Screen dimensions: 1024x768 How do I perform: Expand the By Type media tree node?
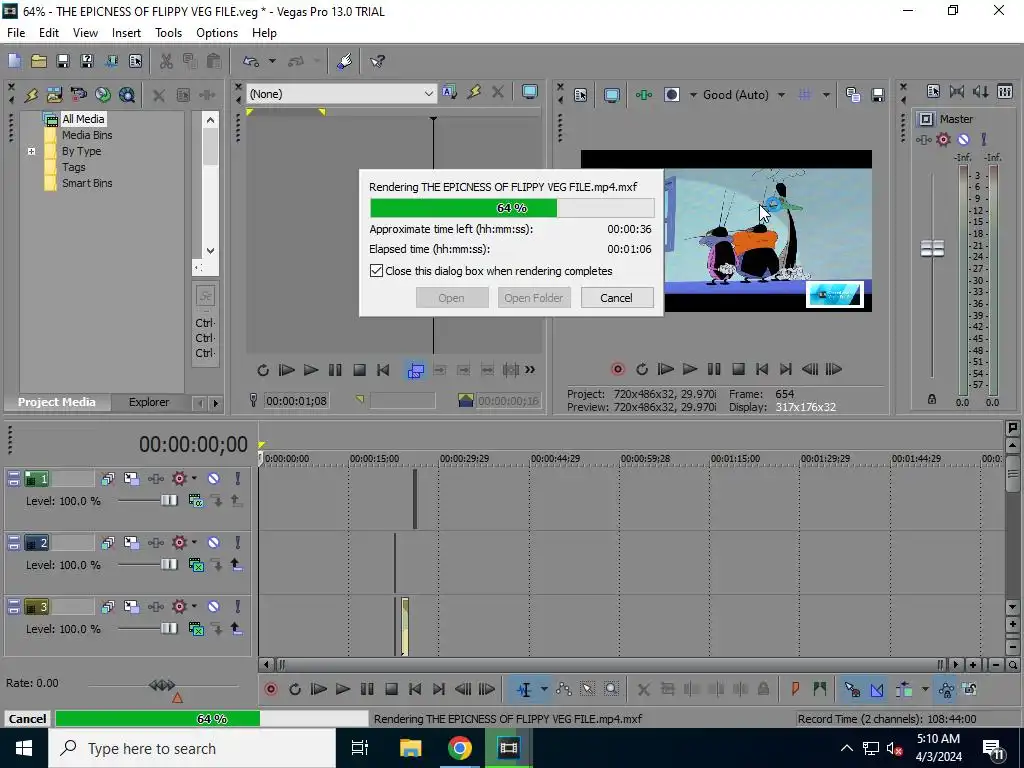tap(31, 151)
